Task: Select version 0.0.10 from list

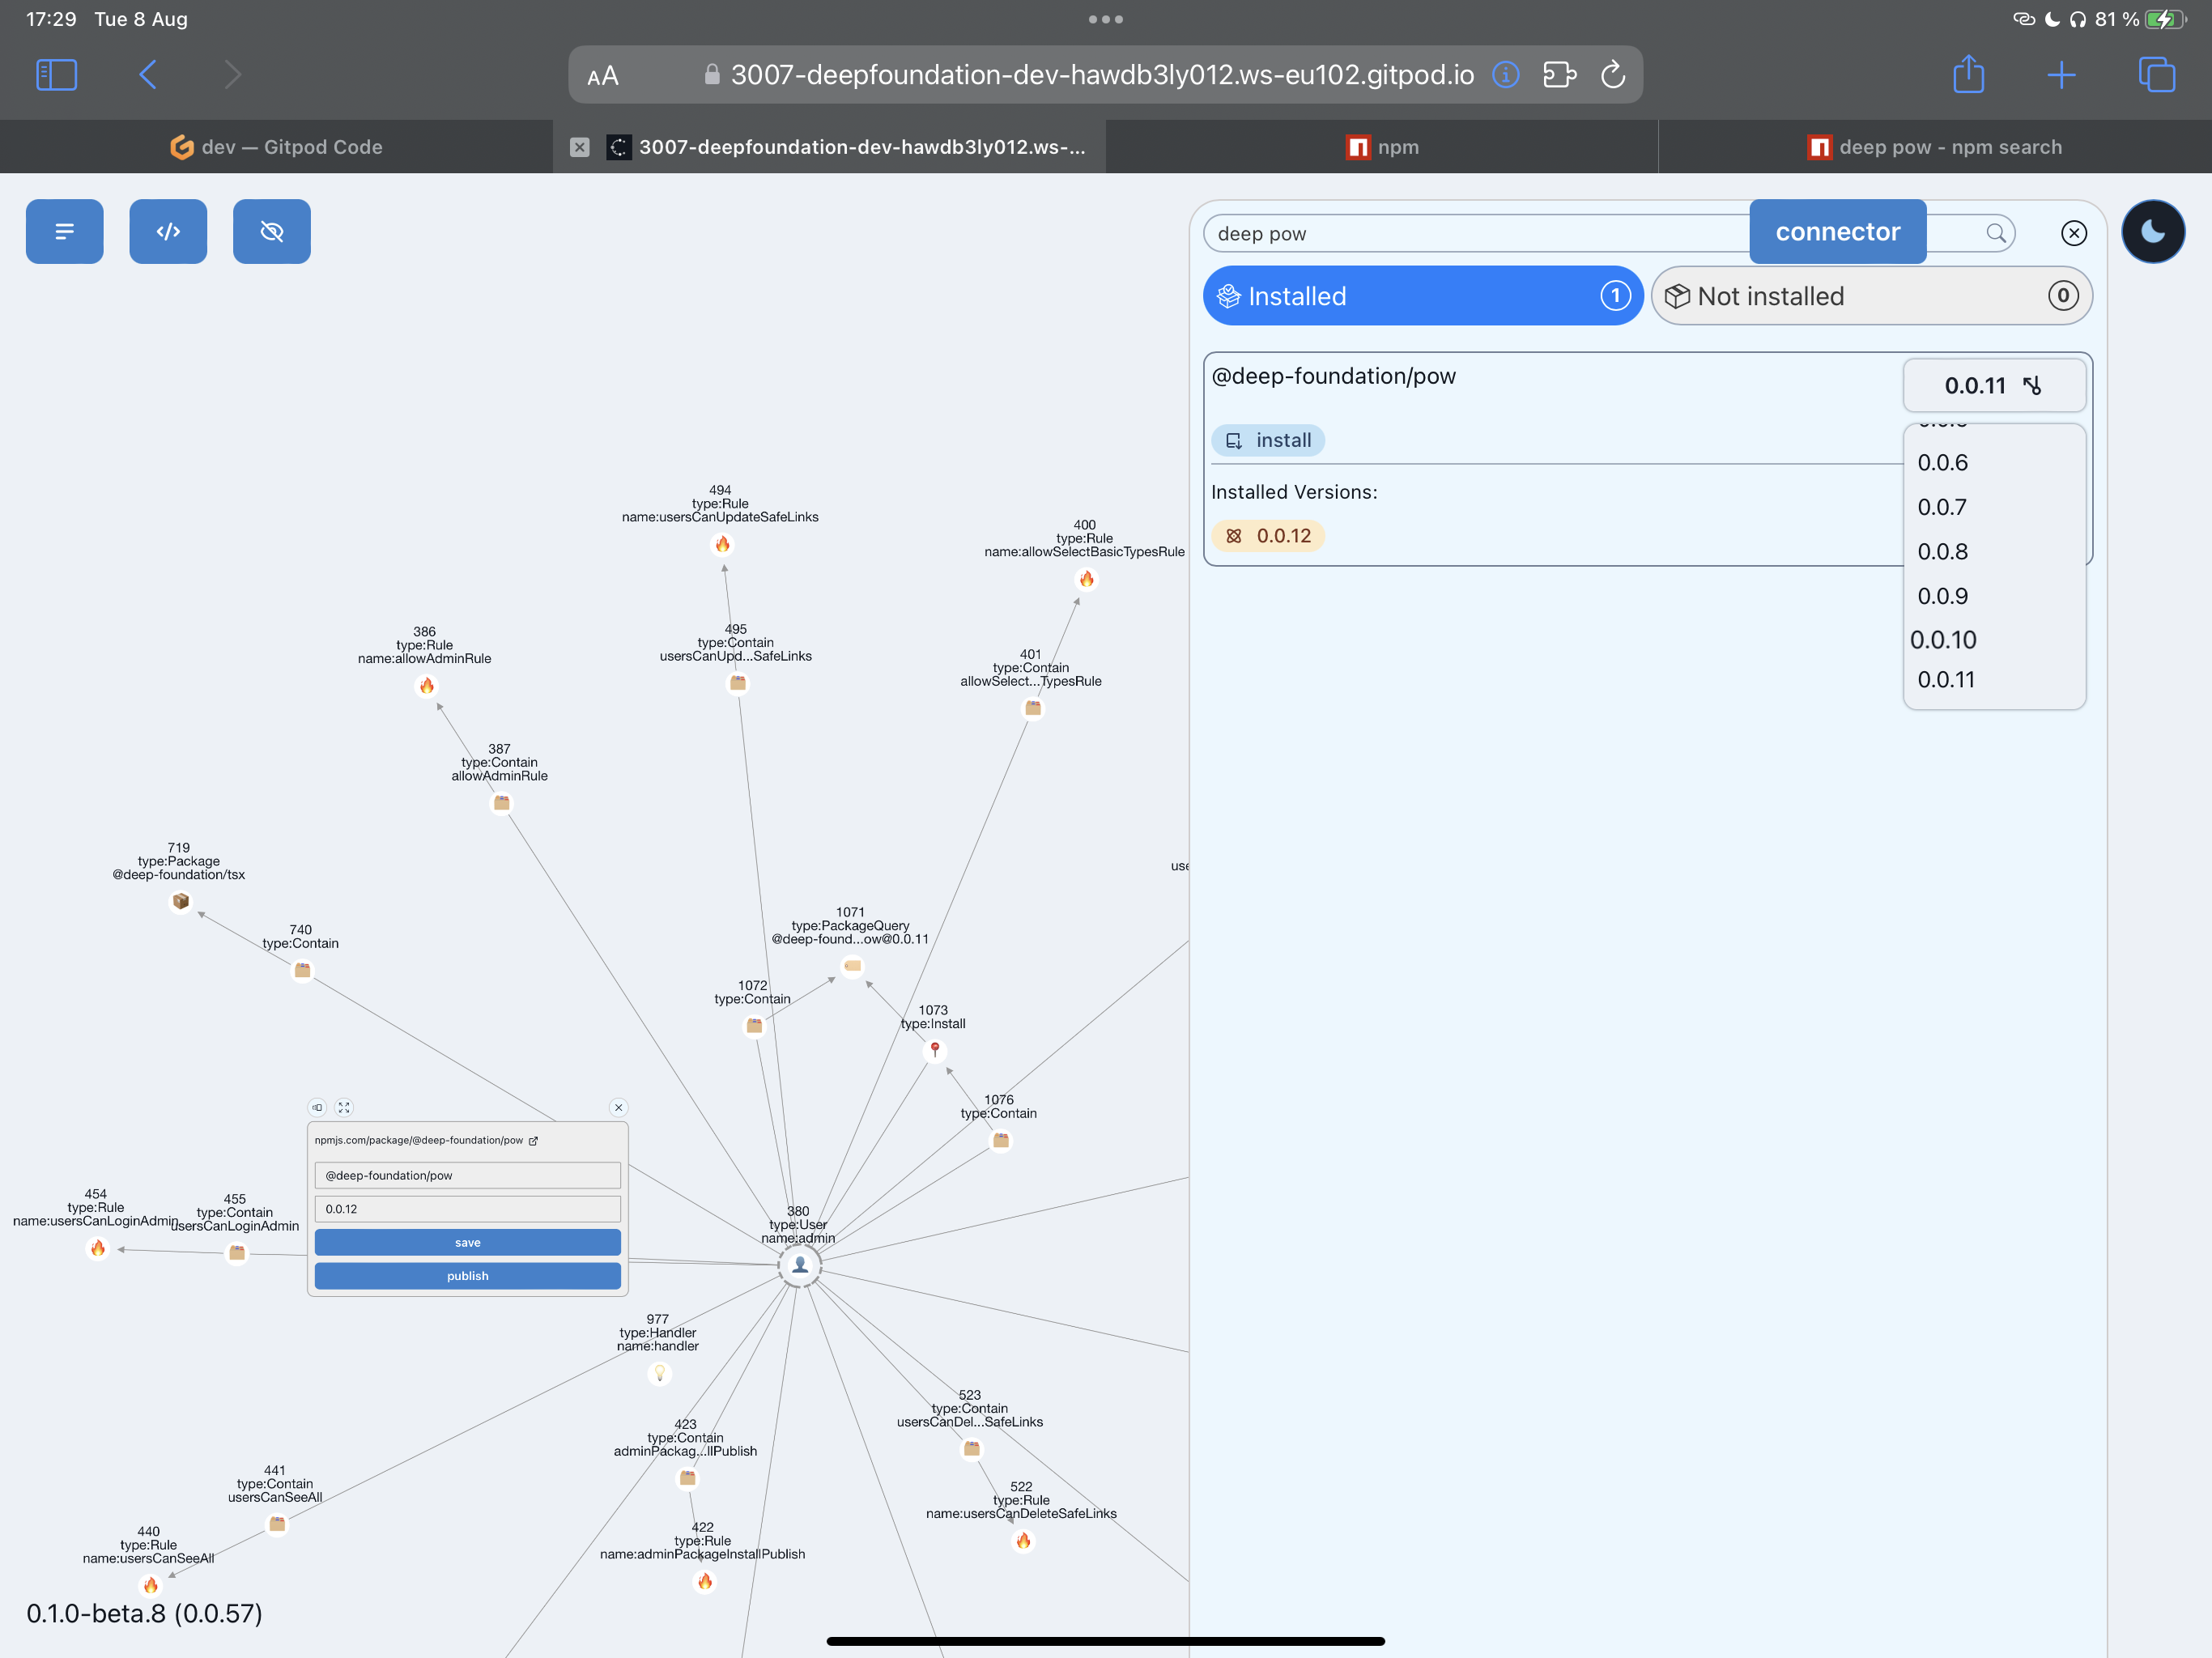Action: pyautogui.click(x=1943, y=640)
